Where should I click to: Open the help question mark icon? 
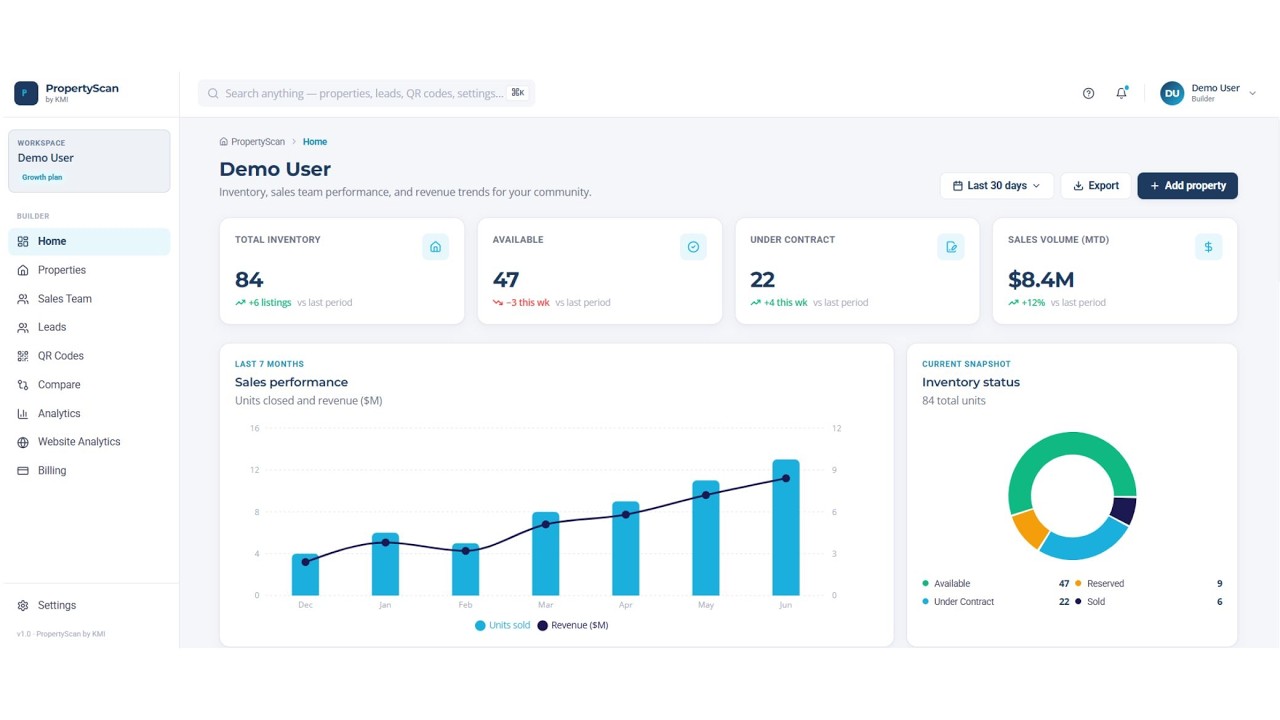tap(1089, 93)
